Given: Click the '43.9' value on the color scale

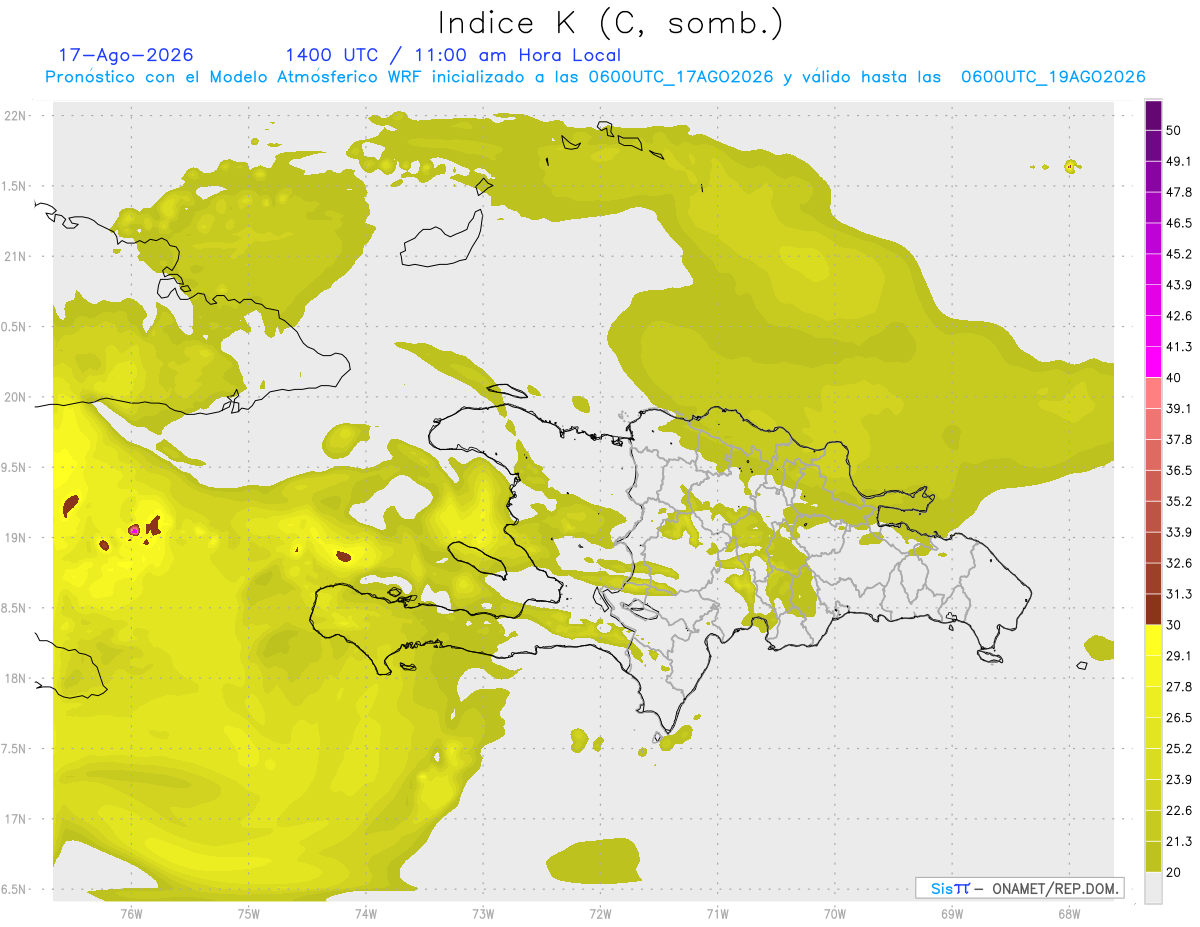Looking at the screenshot, I should coord(1179,285).
